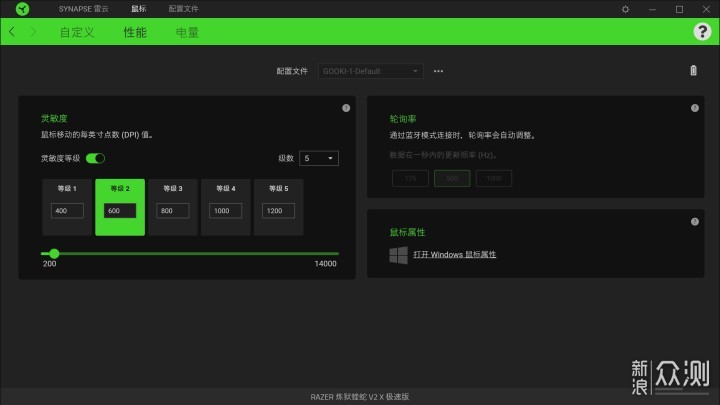
Task: Click the 200 minimum DPI label
Action: (50, 264)
